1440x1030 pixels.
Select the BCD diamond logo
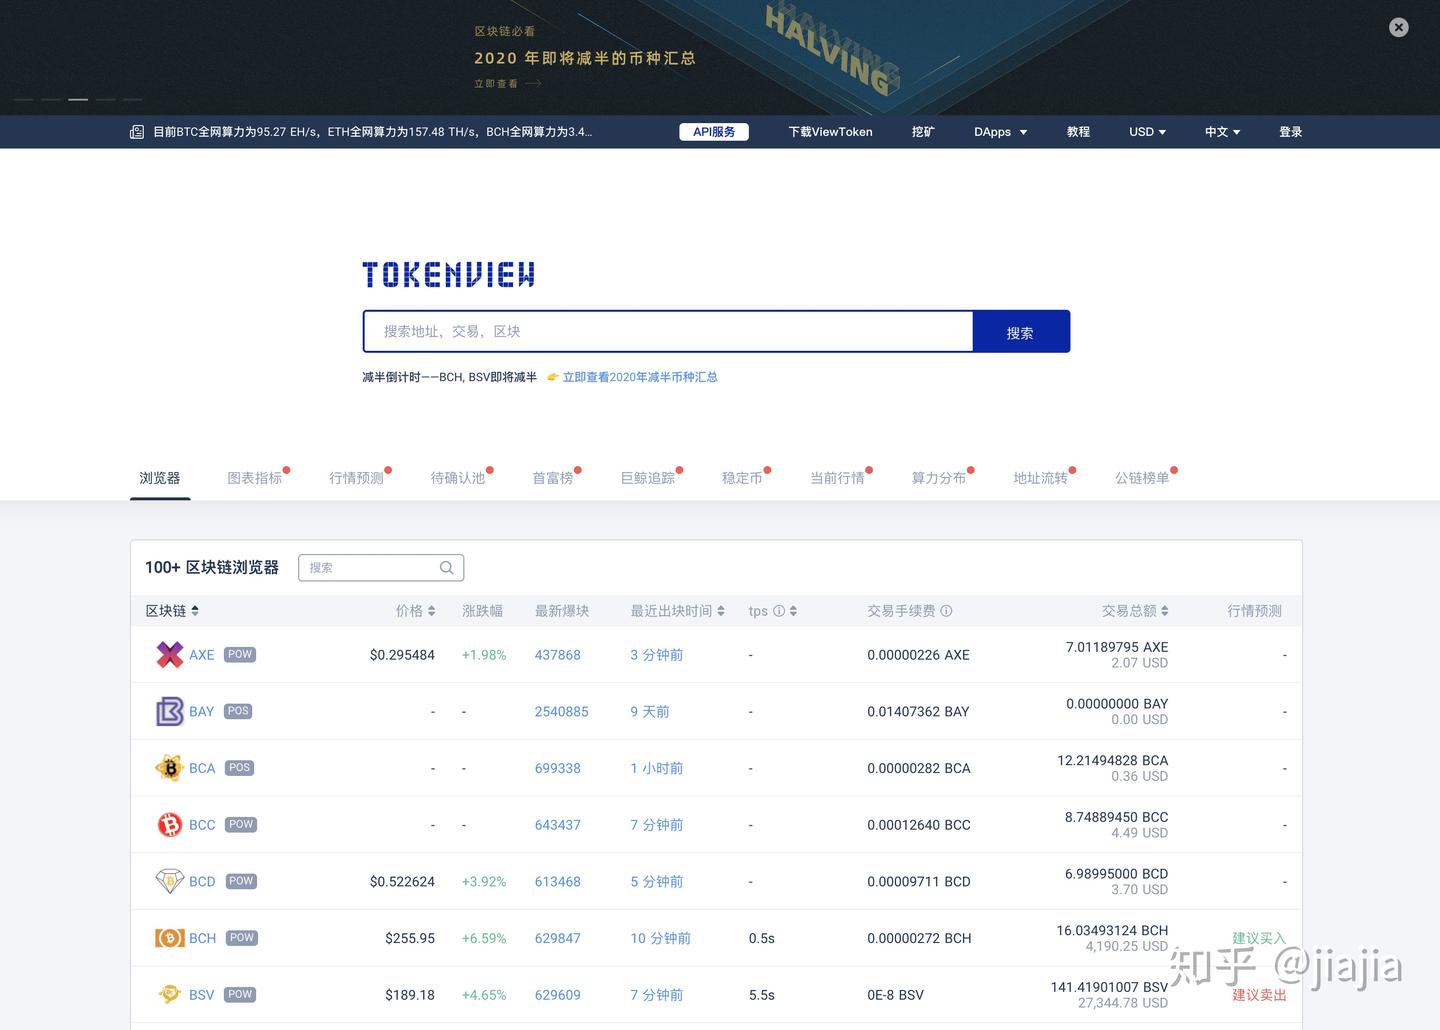pos(170,881)
